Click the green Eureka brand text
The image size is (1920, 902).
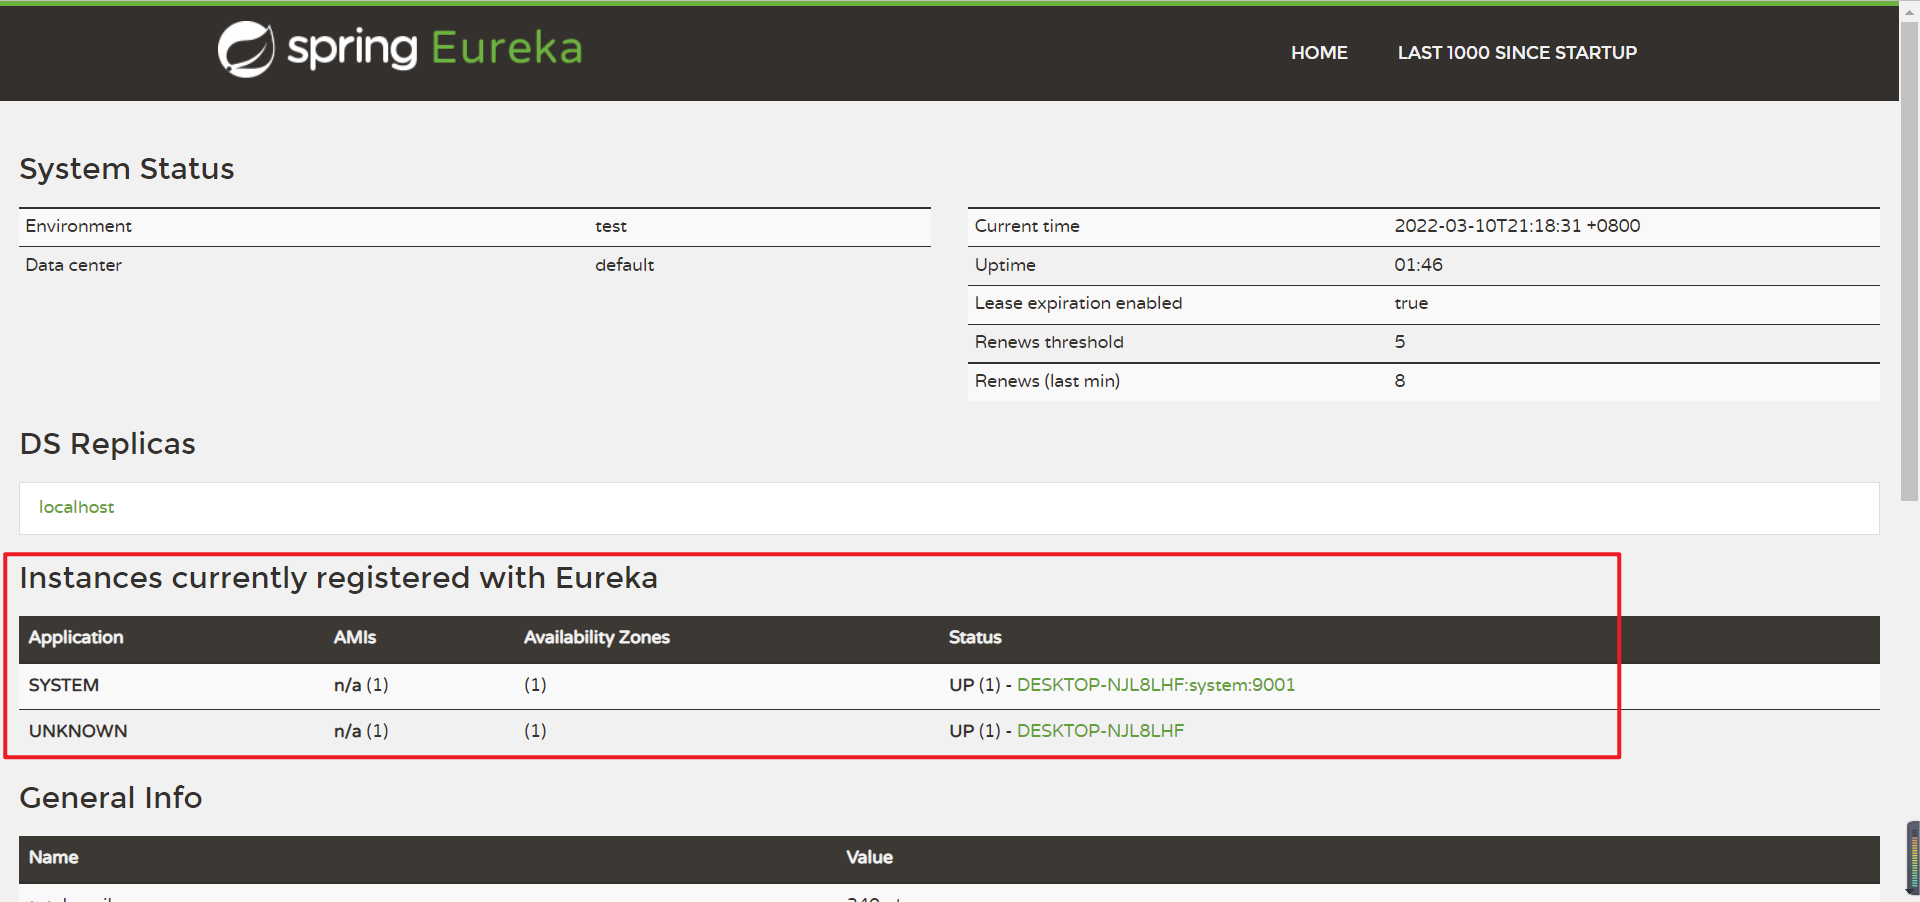[x=506, y=48]
